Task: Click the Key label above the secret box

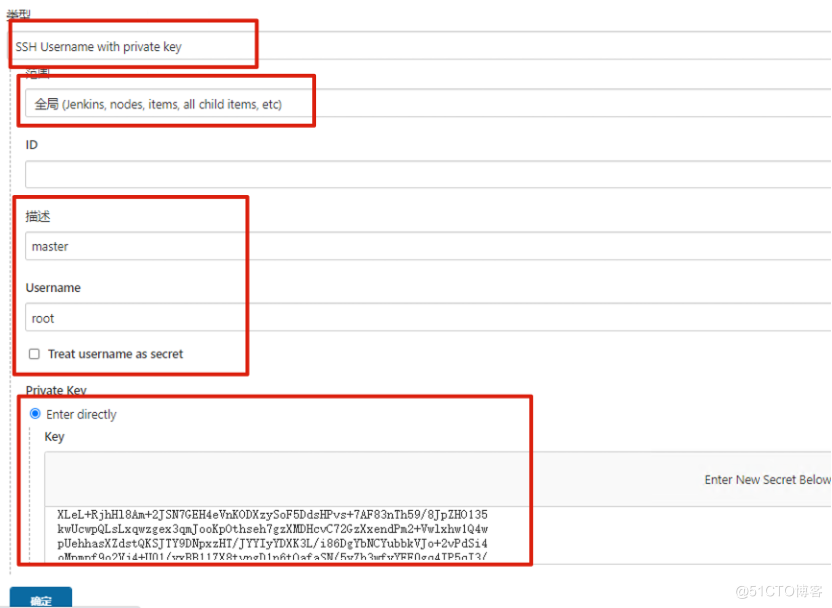Action: click(x=54, y=437)
